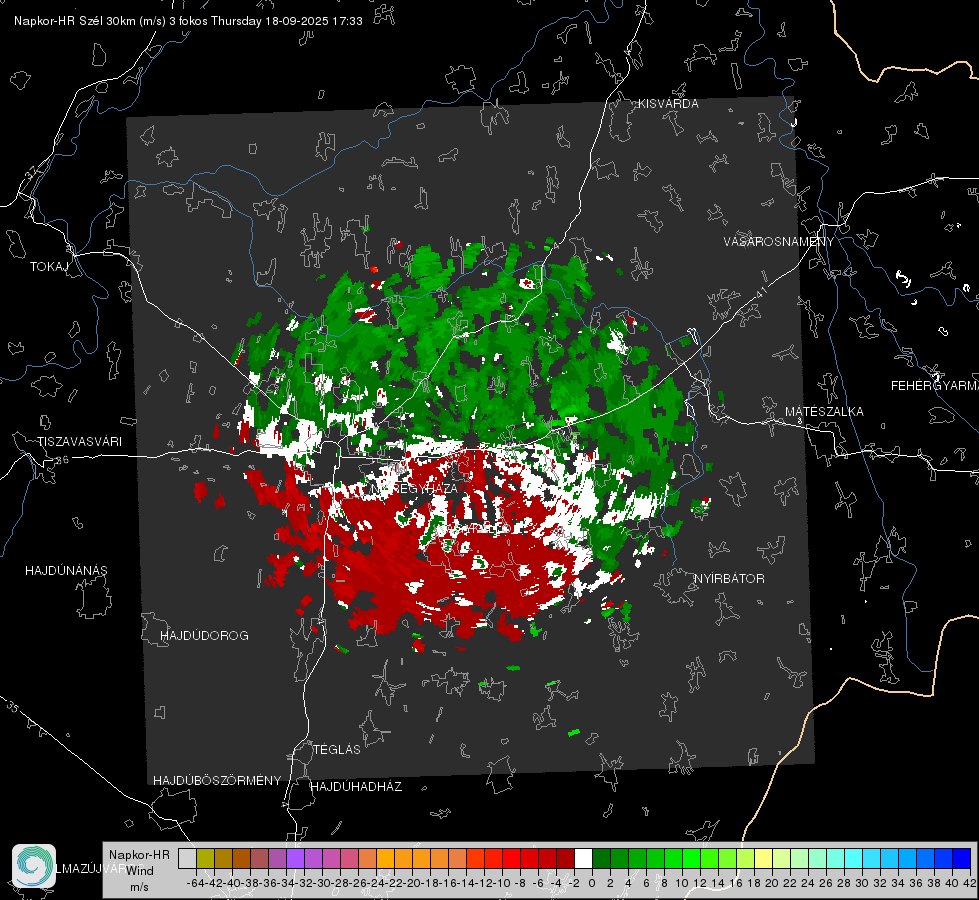The width and height of the screenshot is (979, 900).
Task: Click the Napkor-HR Wind m/s legend title
Action: coord(139,871)
